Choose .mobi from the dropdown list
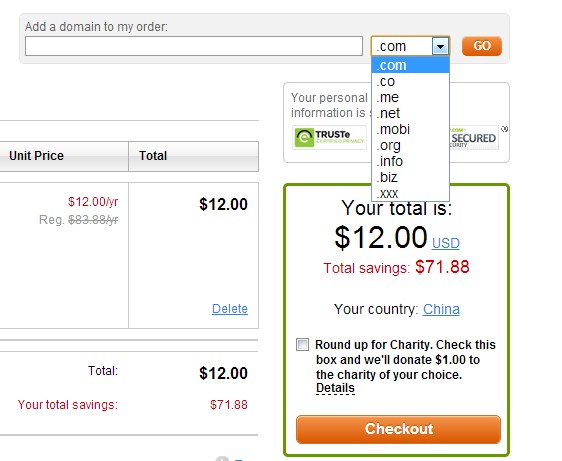The image size is (562, 461). [410, 129]
